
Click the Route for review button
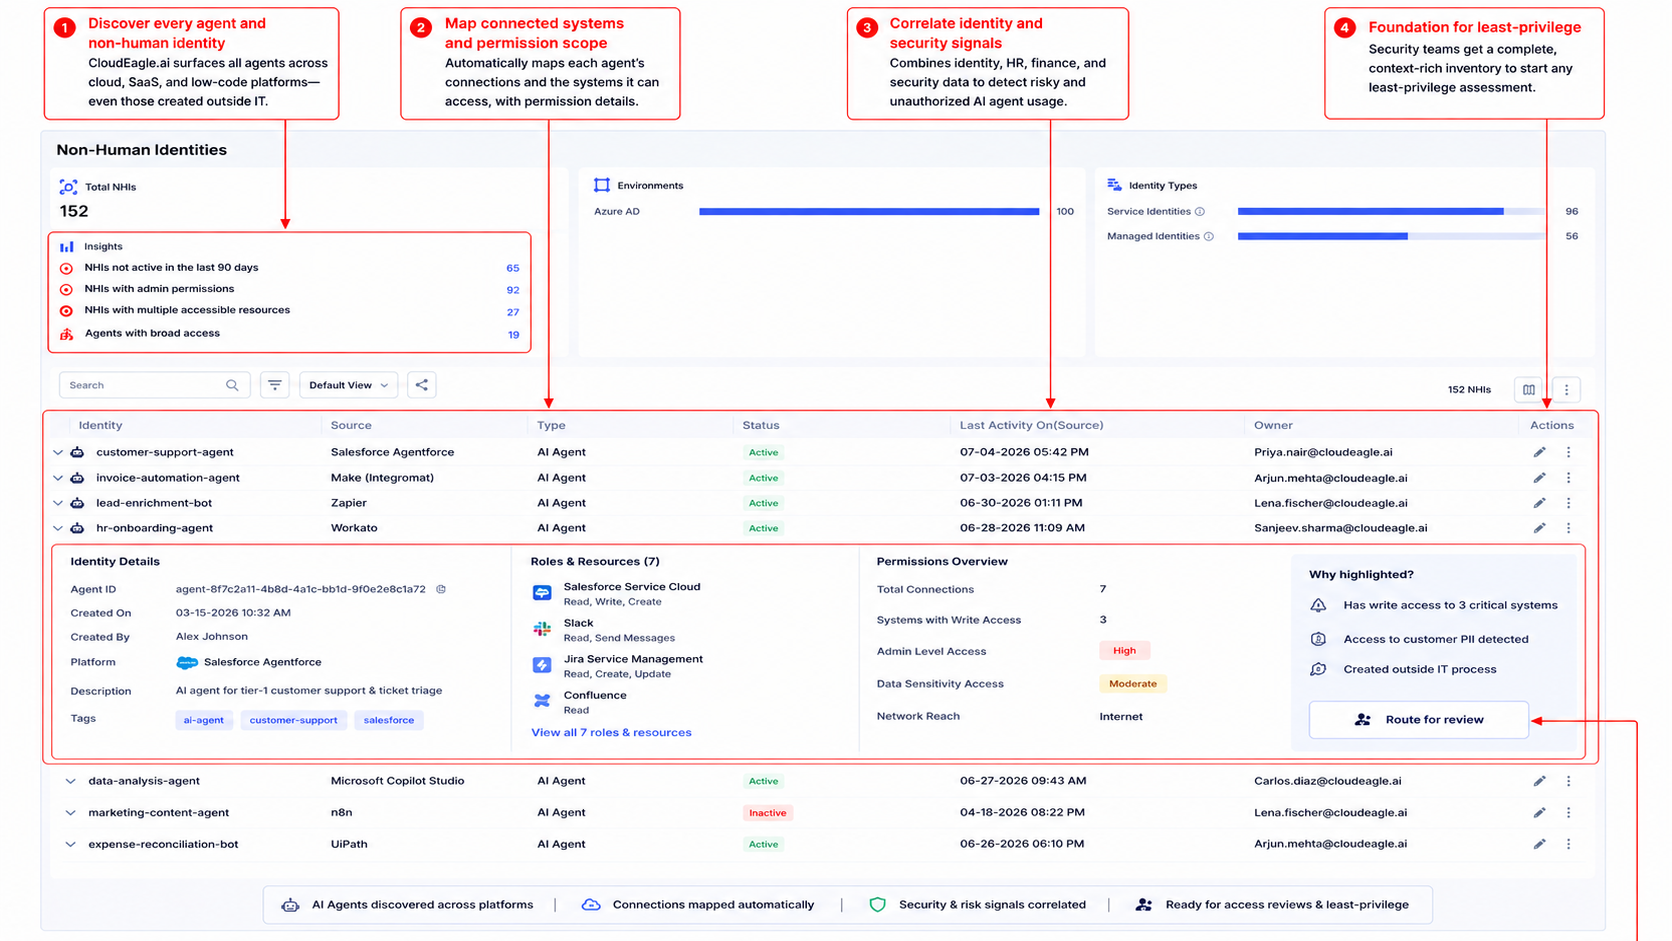(1418, 720)
